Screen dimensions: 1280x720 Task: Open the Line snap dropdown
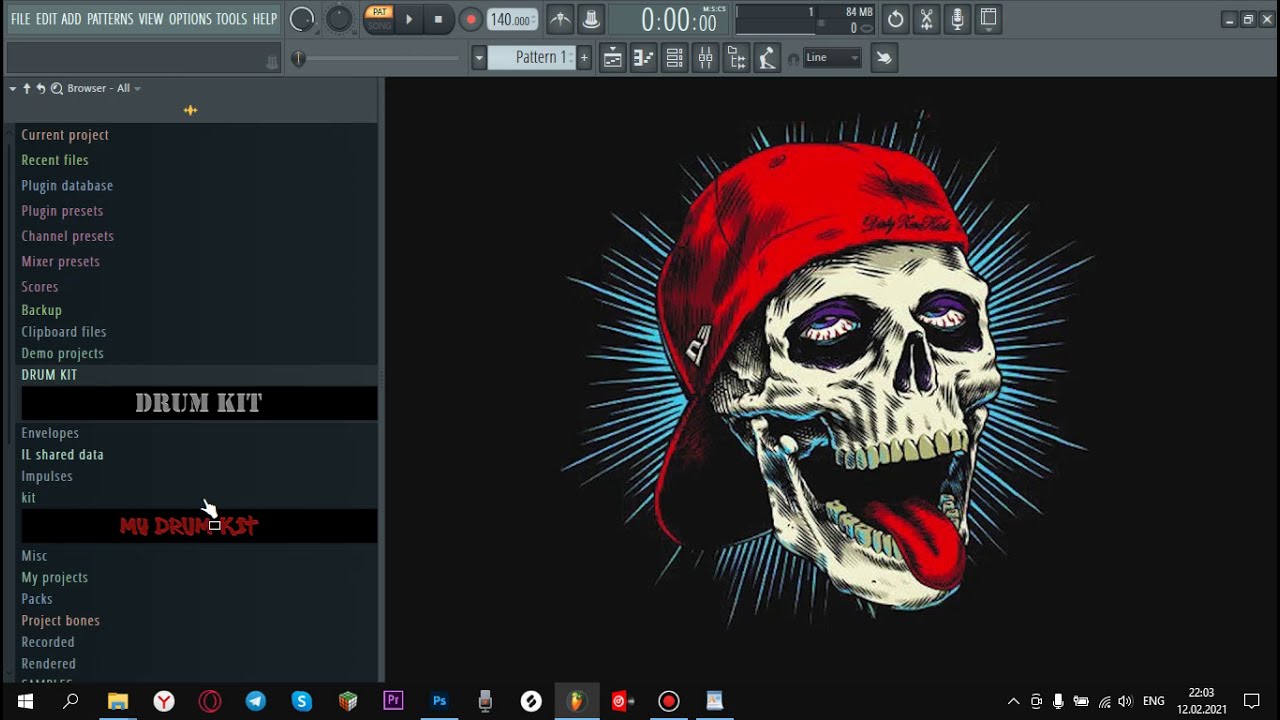pos(832,58)
